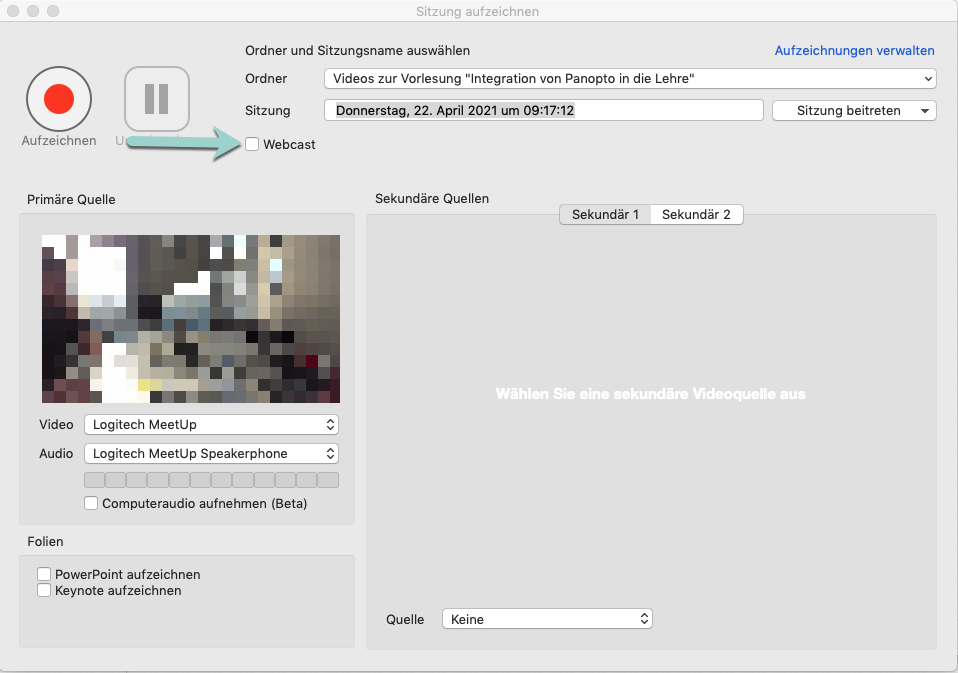958x673 pixels.
Task: Enable the Webcast checkbox
Action: pyautogui.click(x=252, y=145)
